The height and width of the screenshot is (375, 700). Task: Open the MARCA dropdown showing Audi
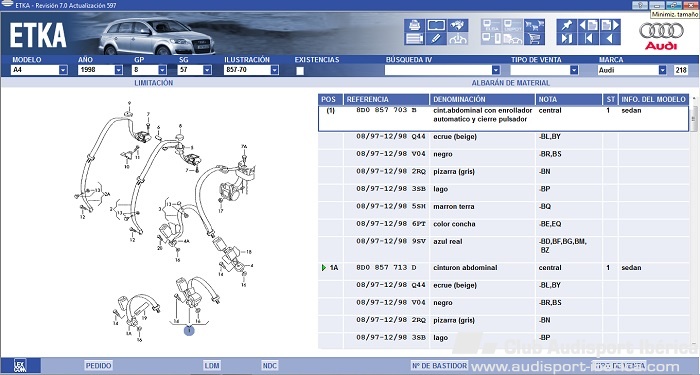coord(632,70)
